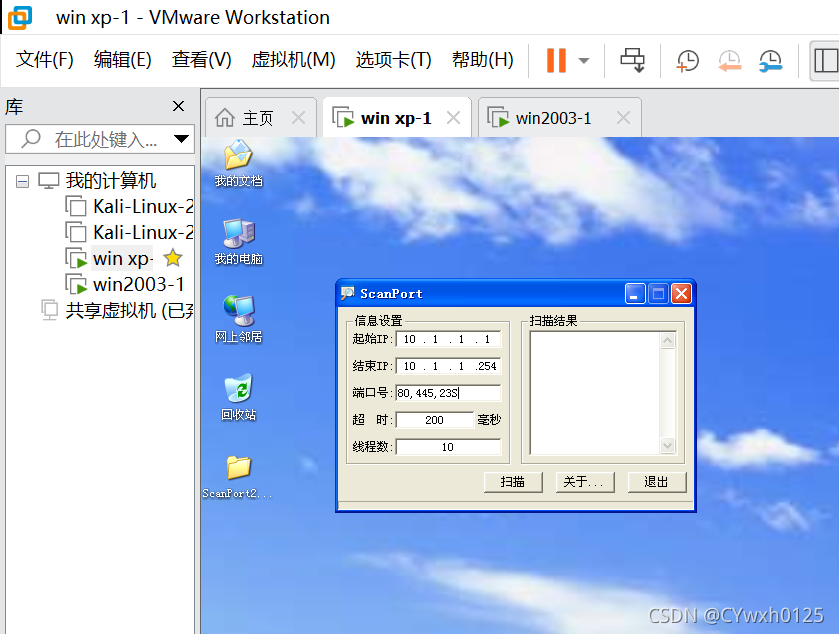Select 我的计算机 in the library tree
Screen dimensions: 839x634
tap(111, 181)
